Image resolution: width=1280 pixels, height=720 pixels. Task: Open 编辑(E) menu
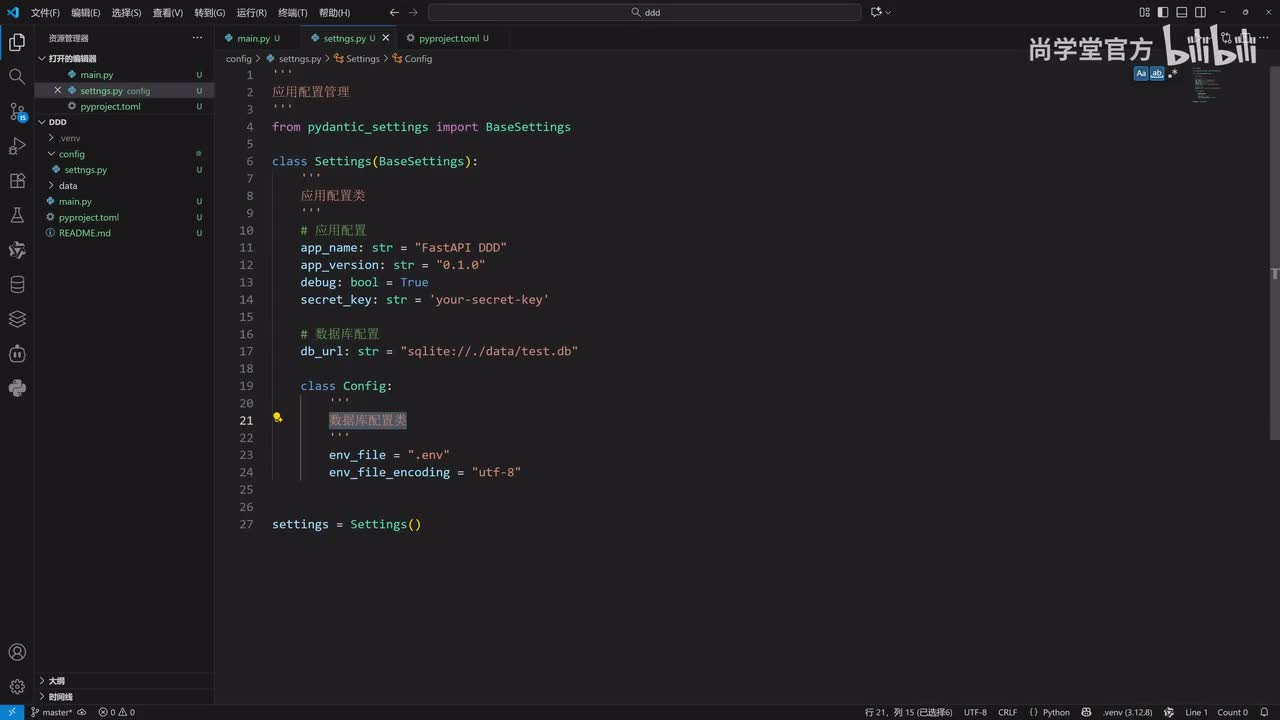86,12
